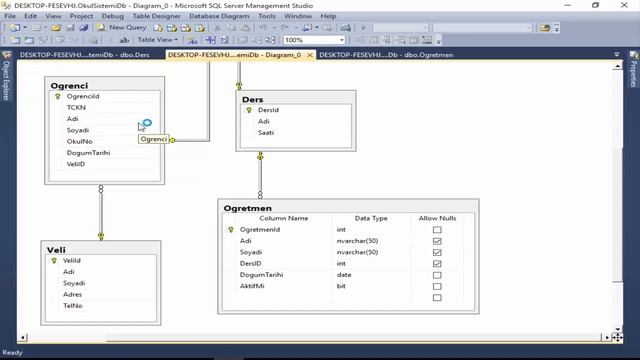Click the Show Relationship Labels icon
This screenshot has height=360, width=640.
192,40
